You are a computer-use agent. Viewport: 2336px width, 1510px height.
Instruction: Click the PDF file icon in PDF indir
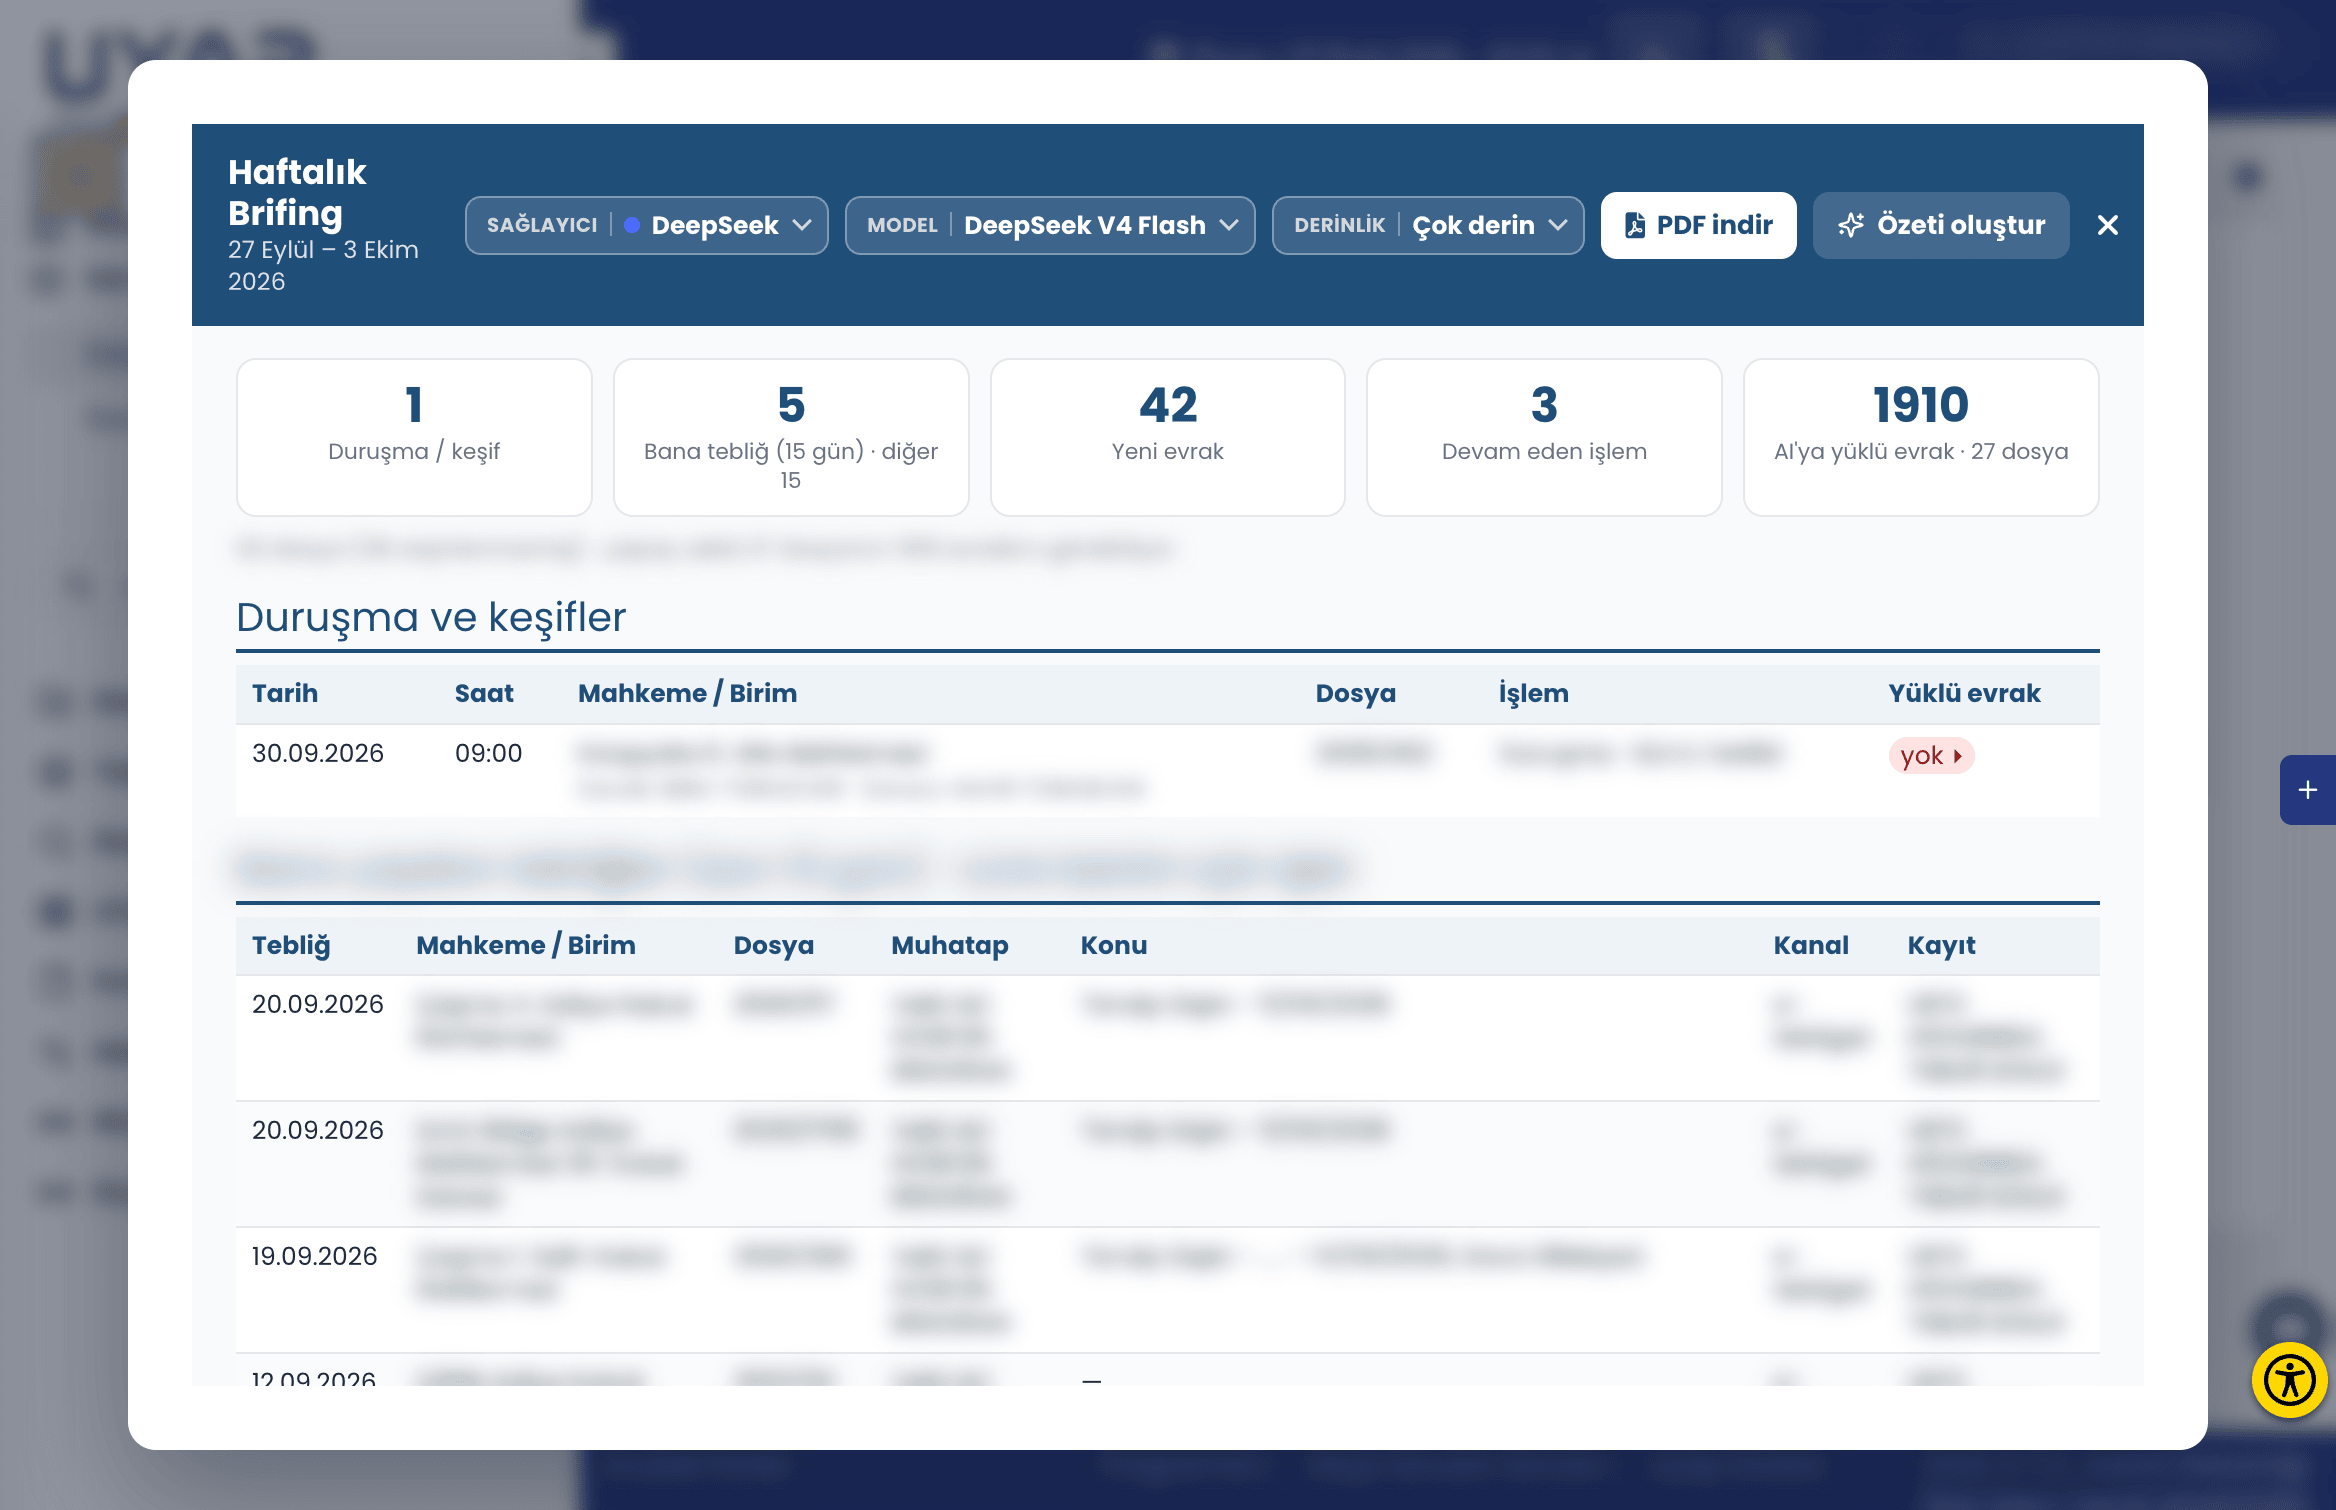(1635, 225)
